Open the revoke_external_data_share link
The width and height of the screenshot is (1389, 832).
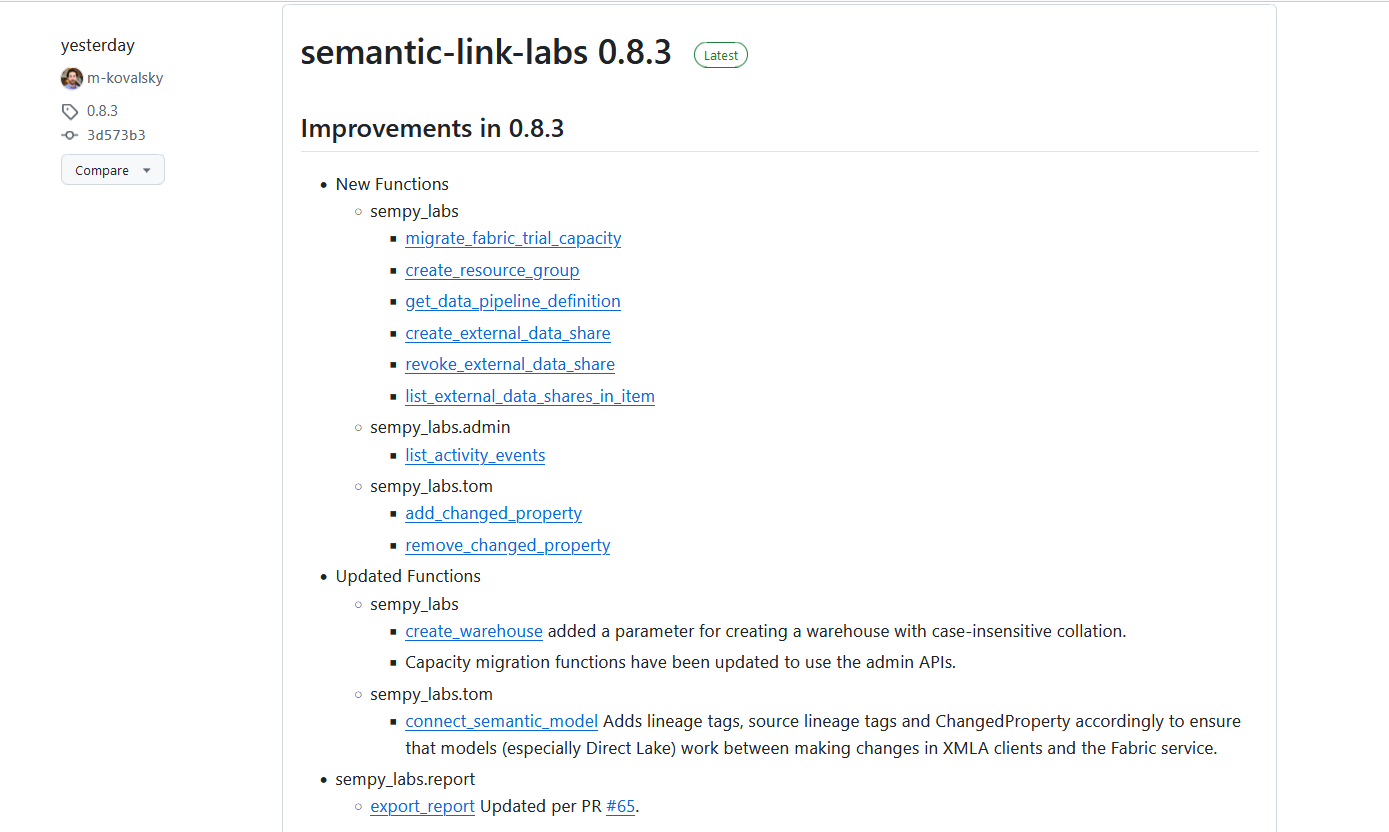510,364
